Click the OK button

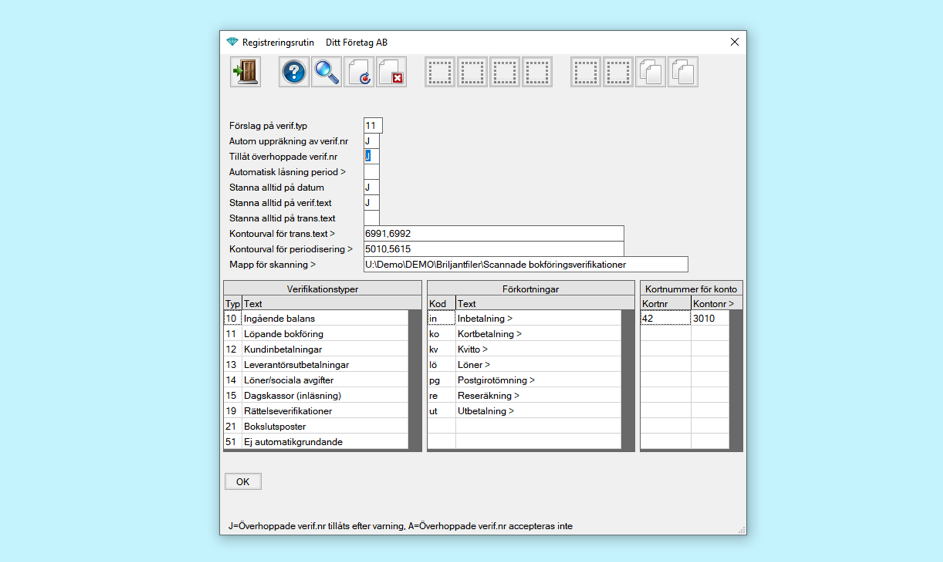point(243,481)
